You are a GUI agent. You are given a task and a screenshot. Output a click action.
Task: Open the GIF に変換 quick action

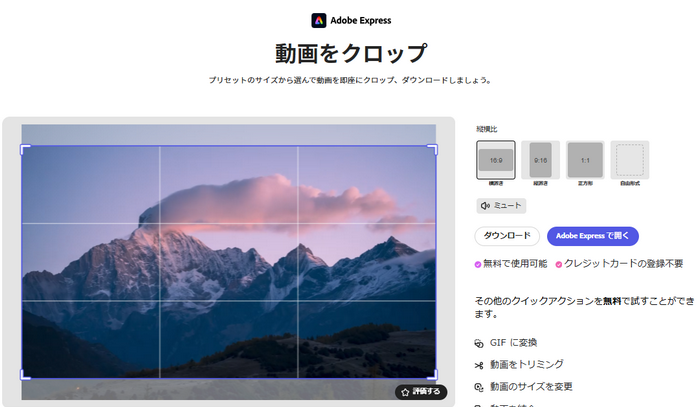(x=513, y=343)
